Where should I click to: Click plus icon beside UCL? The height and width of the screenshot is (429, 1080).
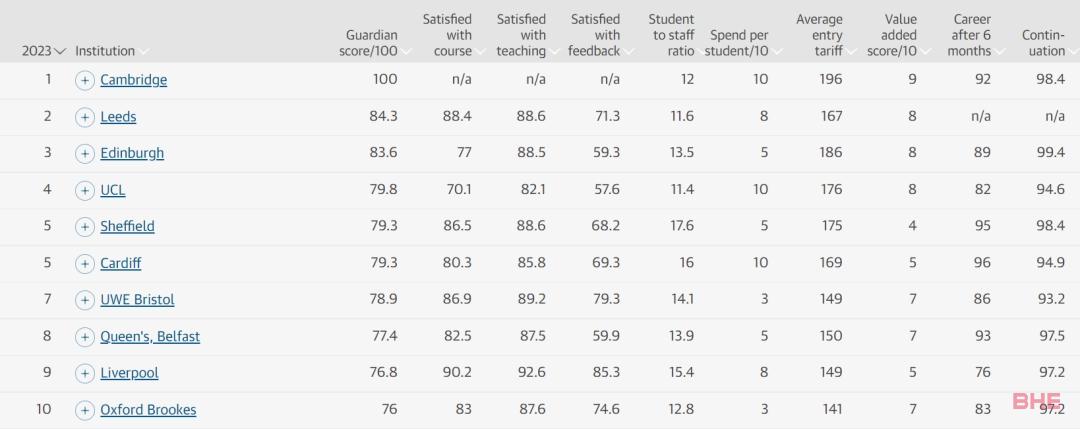(84, 190)
